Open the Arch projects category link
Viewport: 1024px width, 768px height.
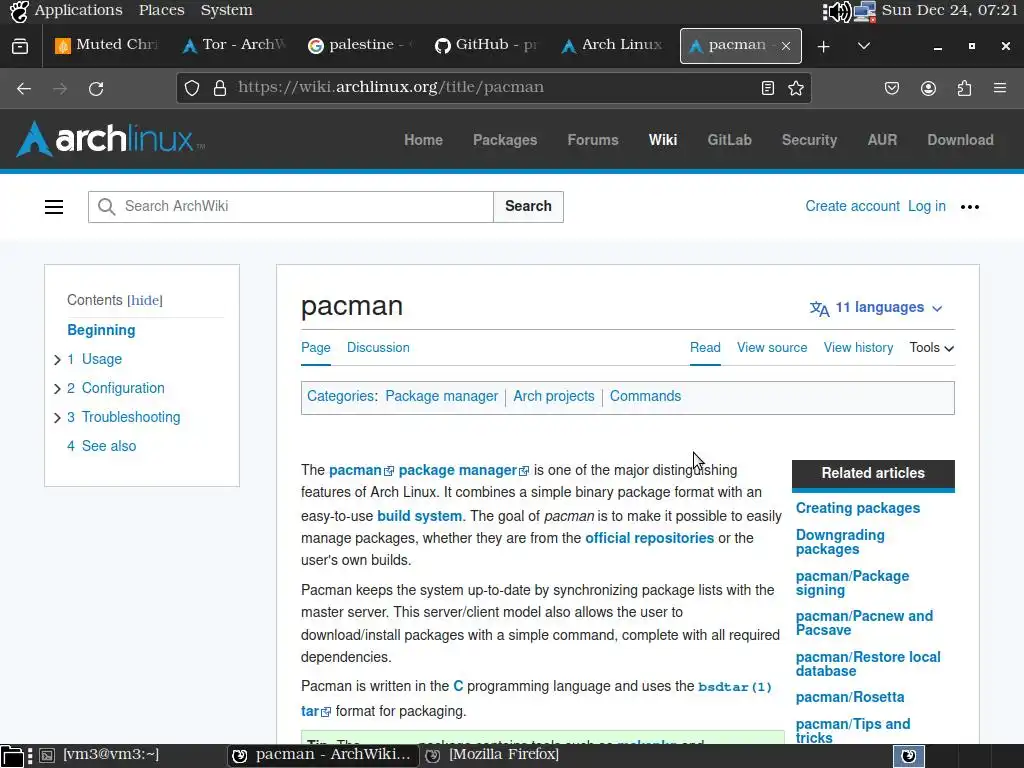[554, 396]
